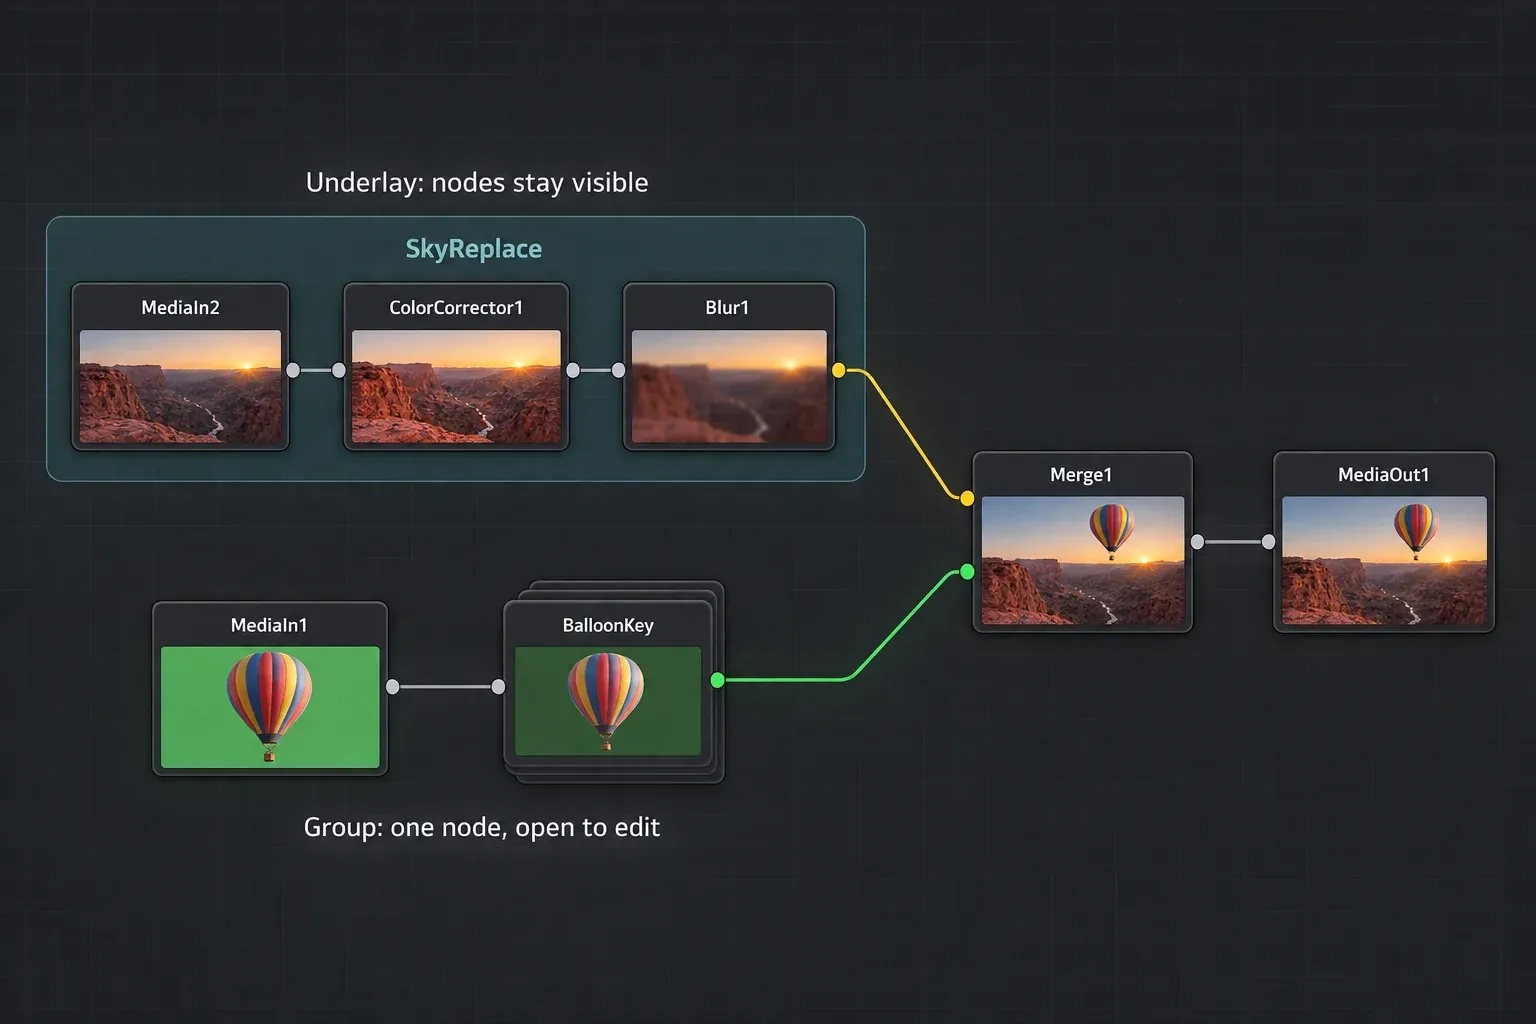Click Merge1 yellow background input connector
1536x1024 pixels.
(967, 498)
